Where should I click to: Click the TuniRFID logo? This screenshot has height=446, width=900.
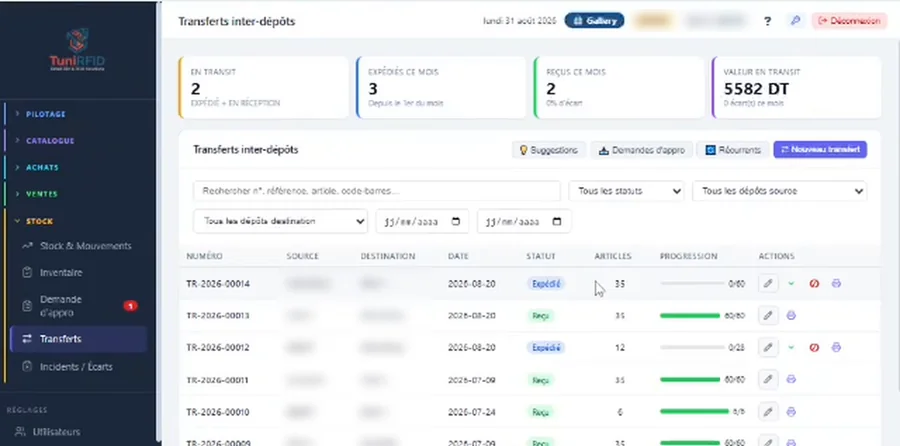coord(77,49)
